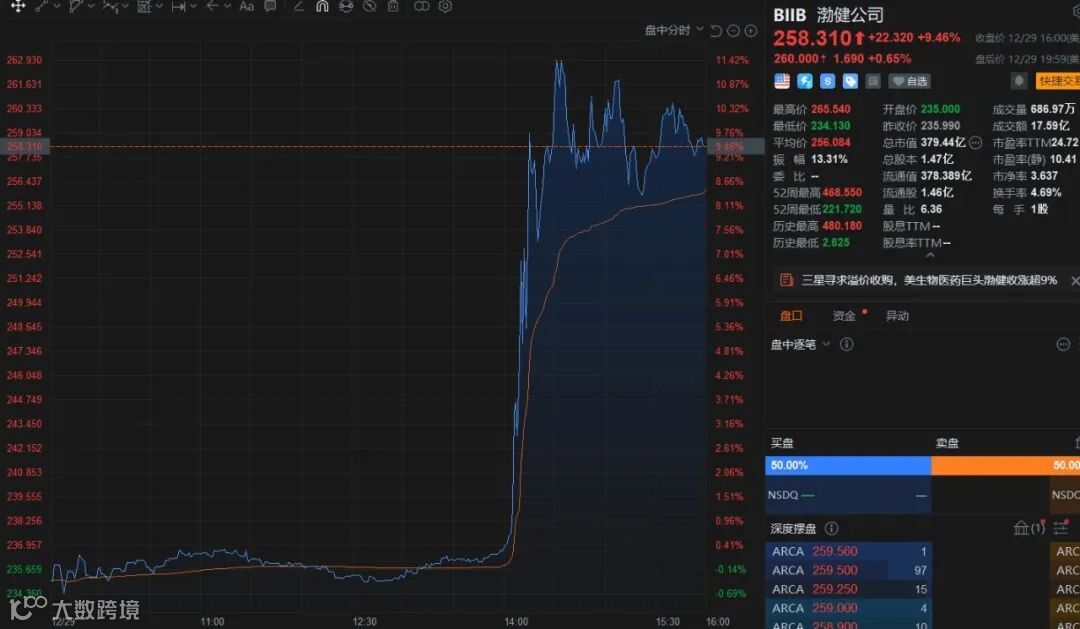Open trend line tool options arrow
Screen dimensions: 1080x629
pyautogui.click(x=56, y=6)
